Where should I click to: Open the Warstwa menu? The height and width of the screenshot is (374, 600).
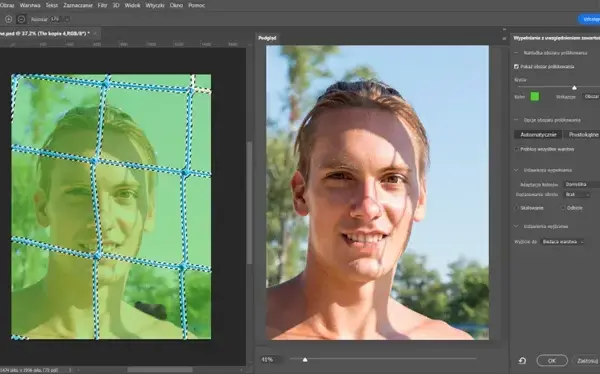coord(30,5)
